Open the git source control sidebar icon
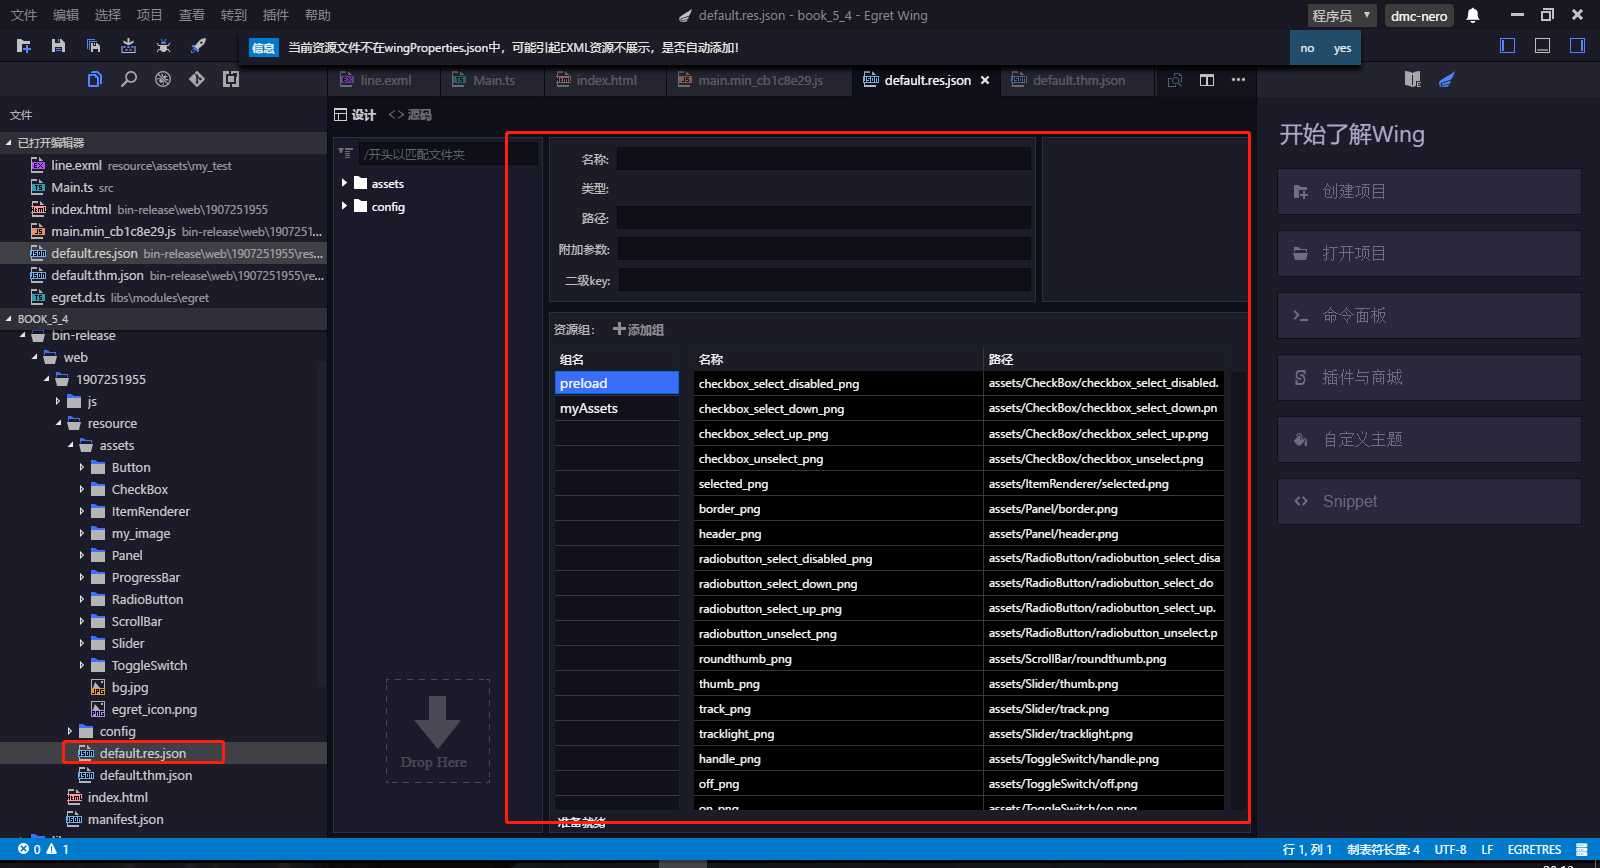Image resolution: width=1600 pixels, height=868 pixels. click(197, 79)
